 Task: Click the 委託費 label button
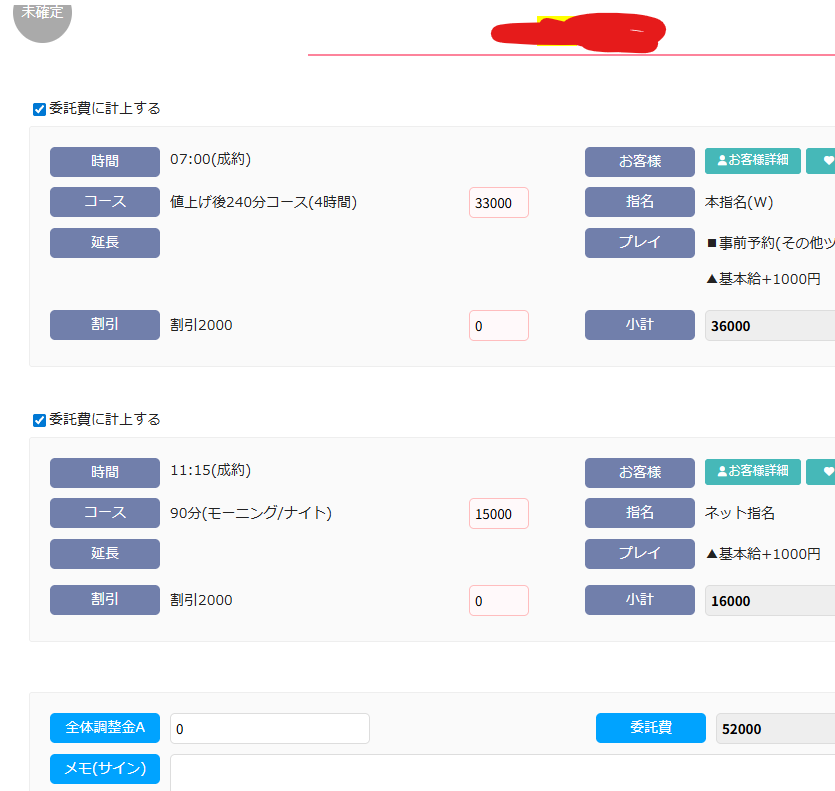pos(650,728)
